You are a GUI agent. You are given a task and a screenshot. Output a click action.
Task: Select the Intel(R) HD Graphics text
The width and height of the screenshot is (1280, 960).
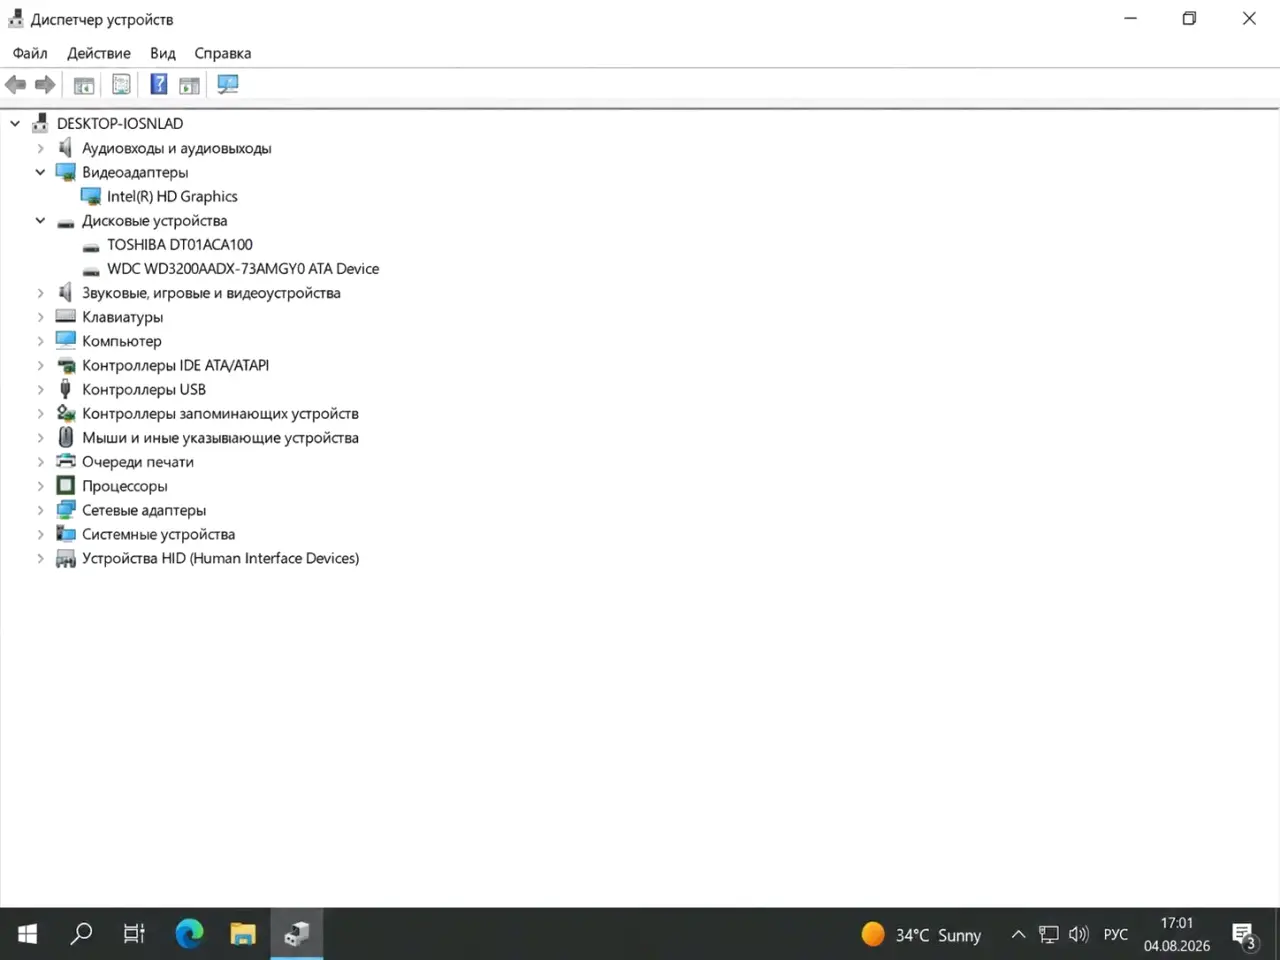pos(172,196)
